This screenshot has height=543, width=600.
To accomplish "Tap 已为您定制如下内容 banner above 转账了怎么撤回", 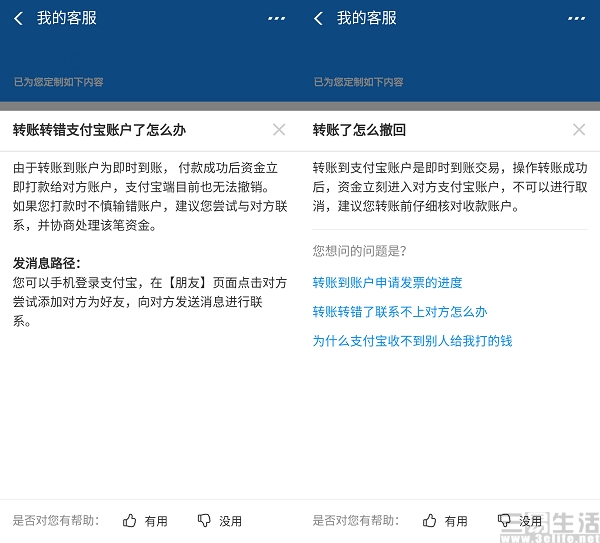I will (358, 82).
